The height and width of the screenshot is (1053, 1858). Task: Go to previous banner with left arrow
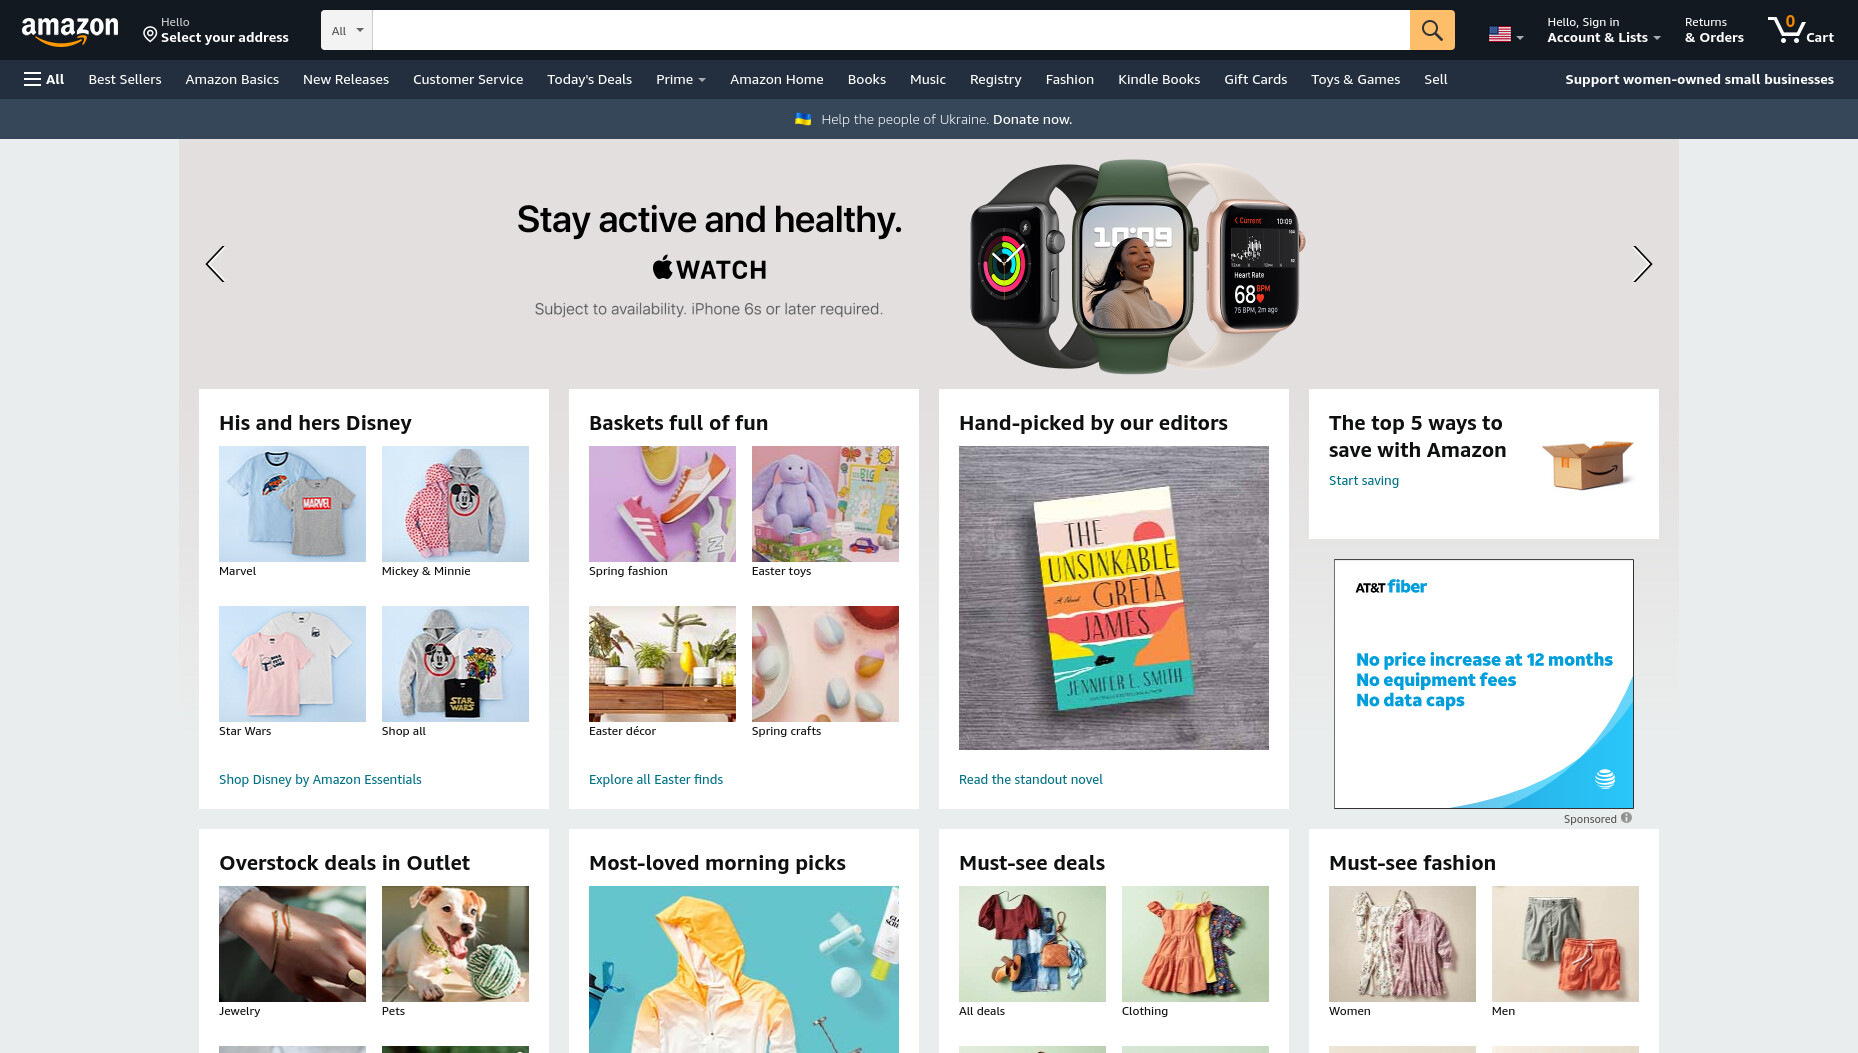click(215, 264)
